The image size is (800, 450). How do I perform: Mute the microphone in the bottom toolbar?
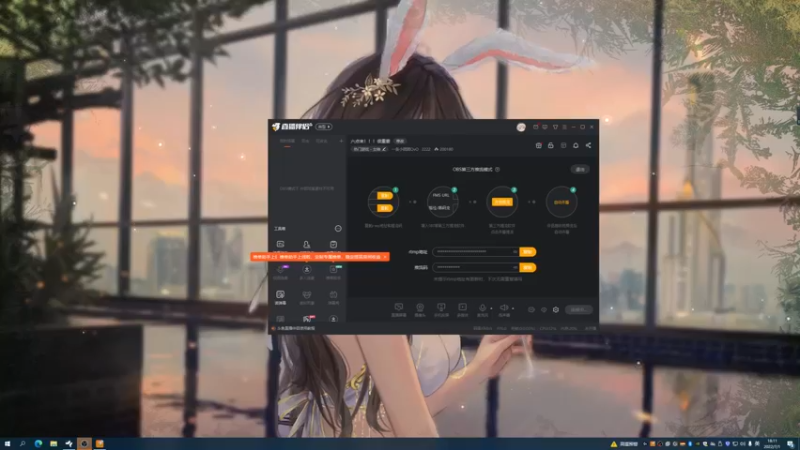(482, 309)
